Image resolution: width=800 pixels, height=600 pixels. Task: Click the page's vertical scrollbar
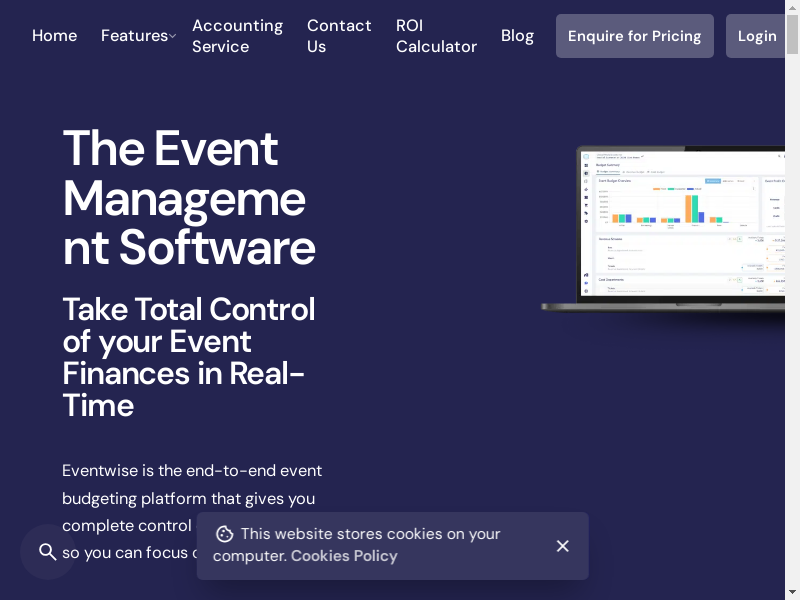(792, 300)
